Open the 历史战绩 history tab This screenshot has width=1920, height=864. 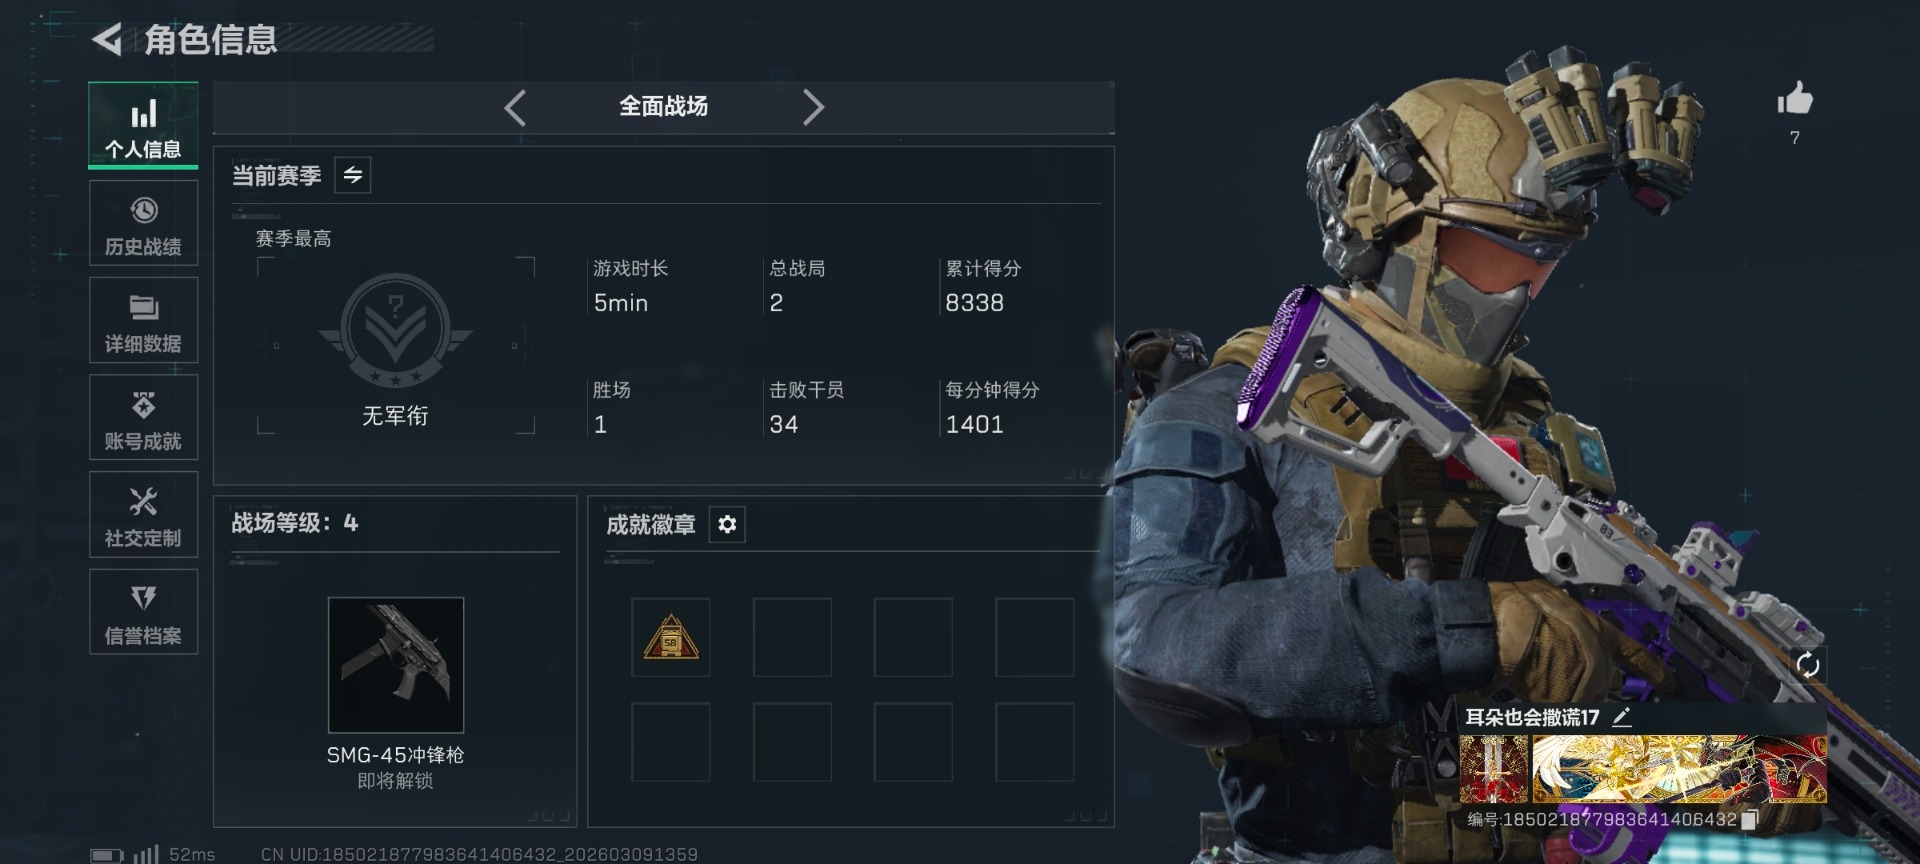[143, 223]
